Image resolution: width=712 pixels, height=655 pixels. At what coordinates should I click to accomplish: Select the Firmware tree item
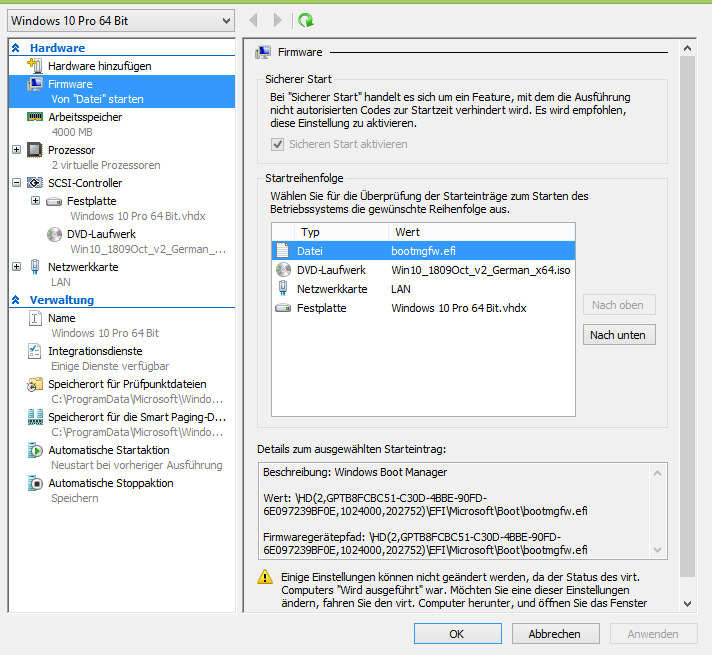pos(122,91)
